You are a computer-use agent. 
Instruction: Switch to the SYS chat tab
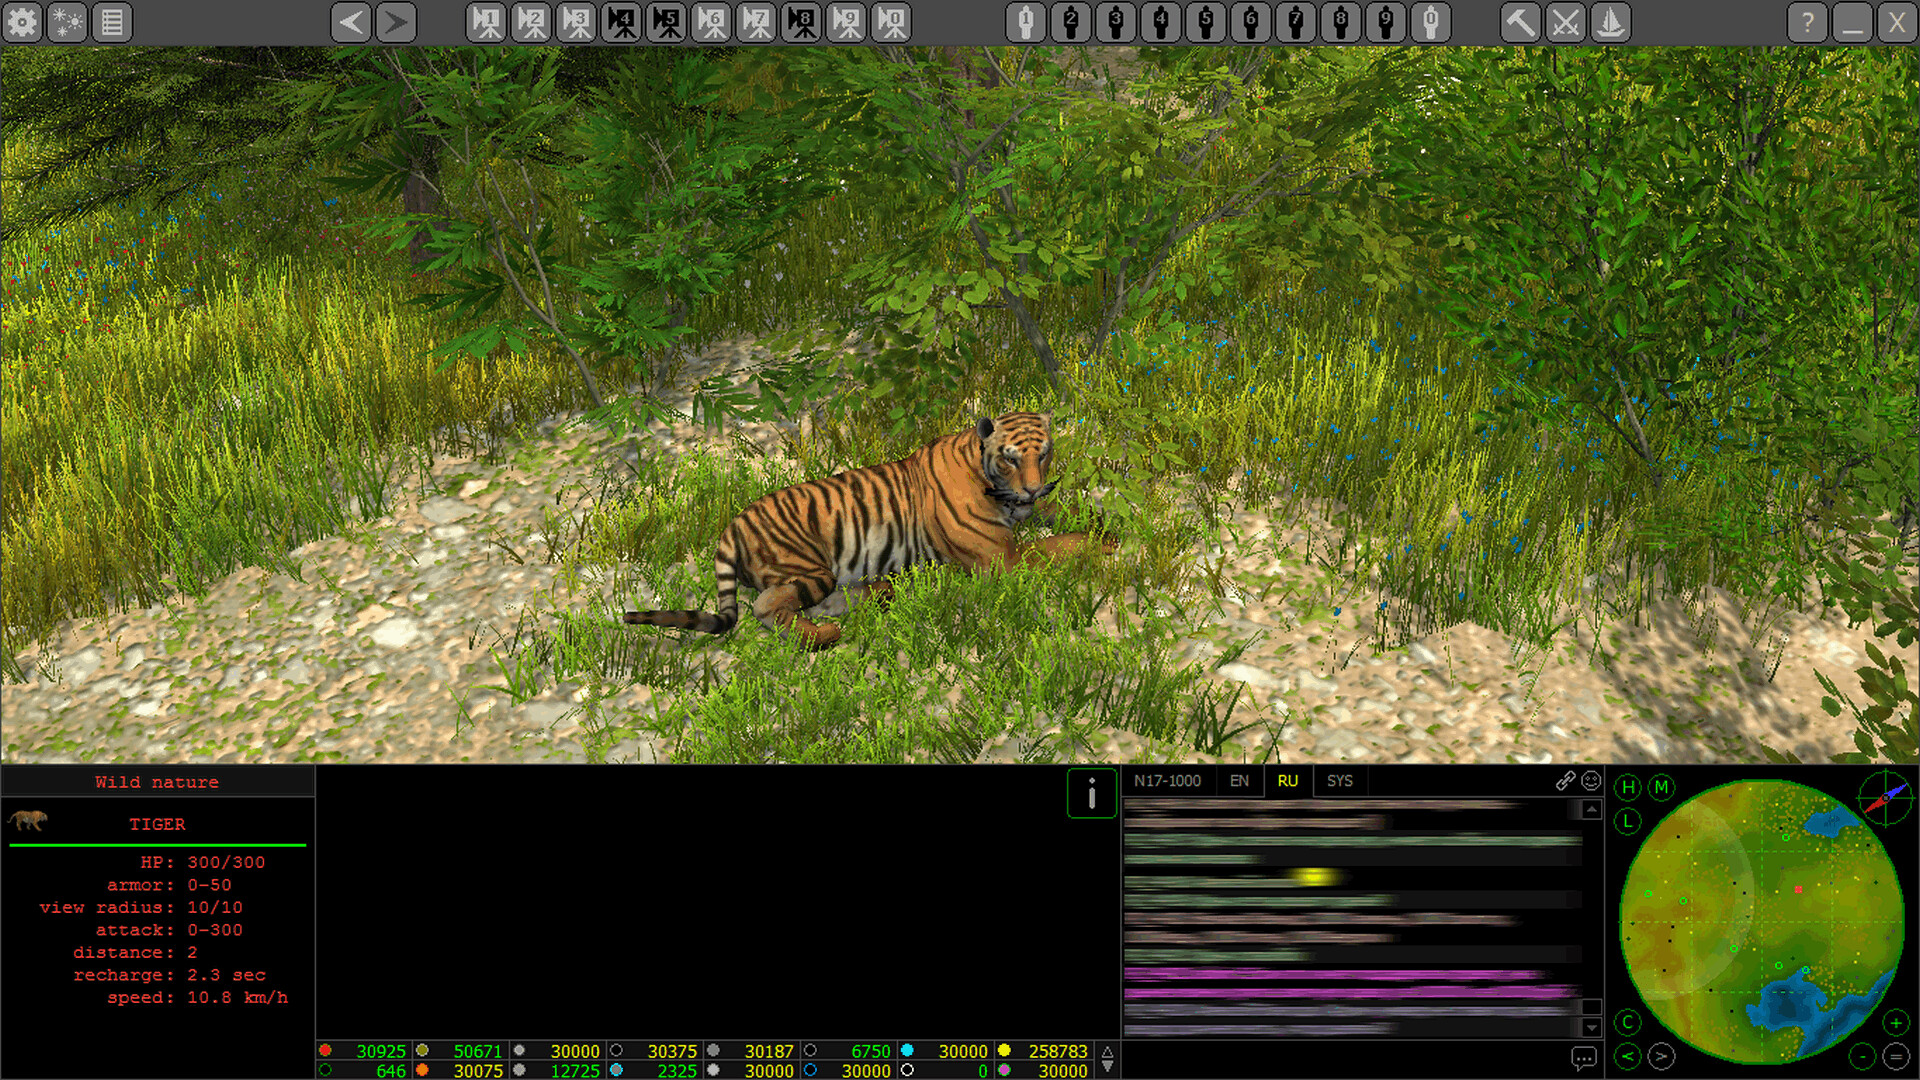[1339, 781]
